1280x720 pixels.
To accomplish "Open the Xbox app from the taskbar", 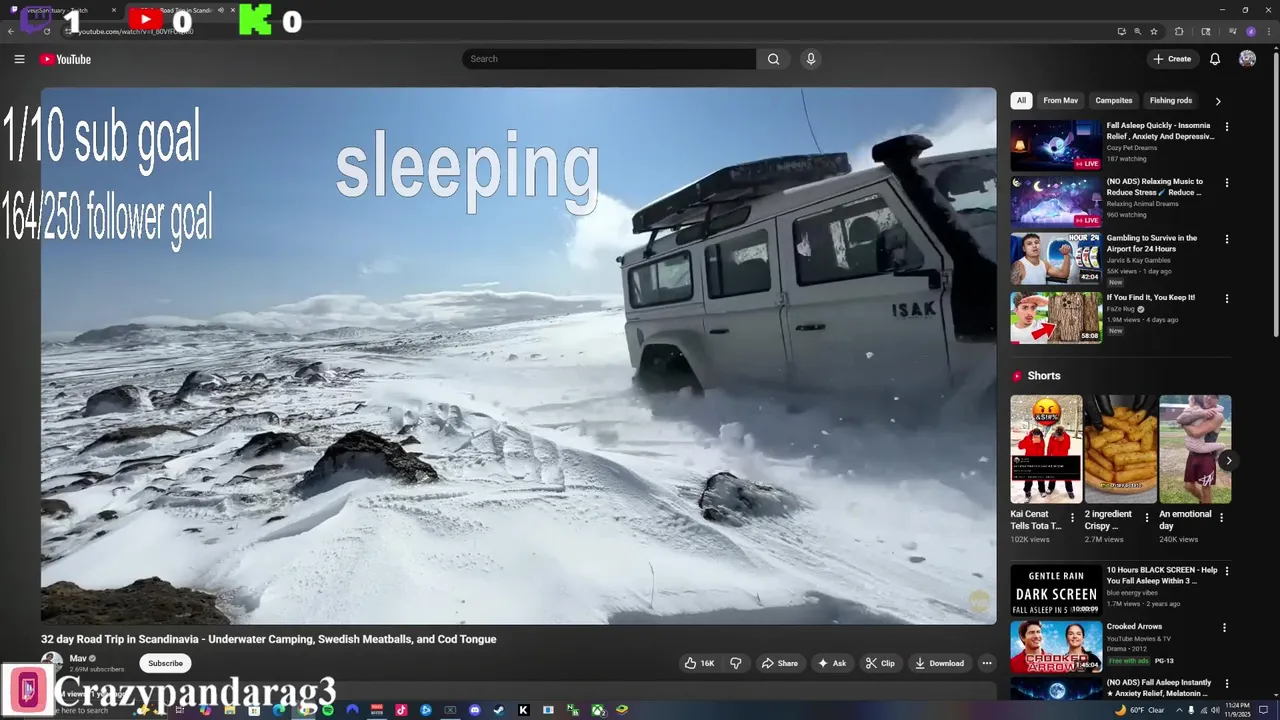I will pos(597,710).
